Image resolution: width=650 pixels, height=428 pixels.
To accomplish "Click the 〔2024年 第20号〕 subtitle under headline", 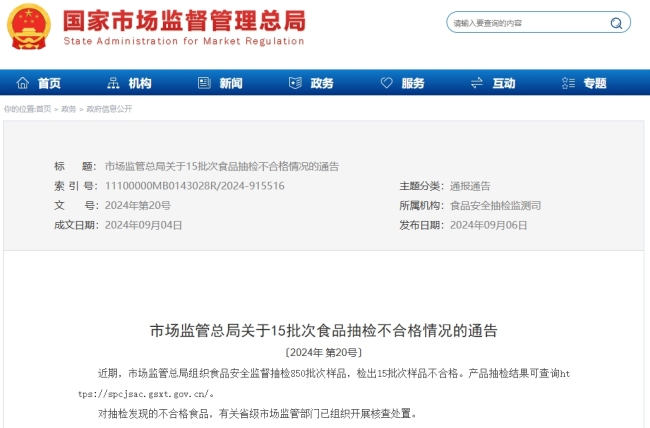I will click(323, 353).
